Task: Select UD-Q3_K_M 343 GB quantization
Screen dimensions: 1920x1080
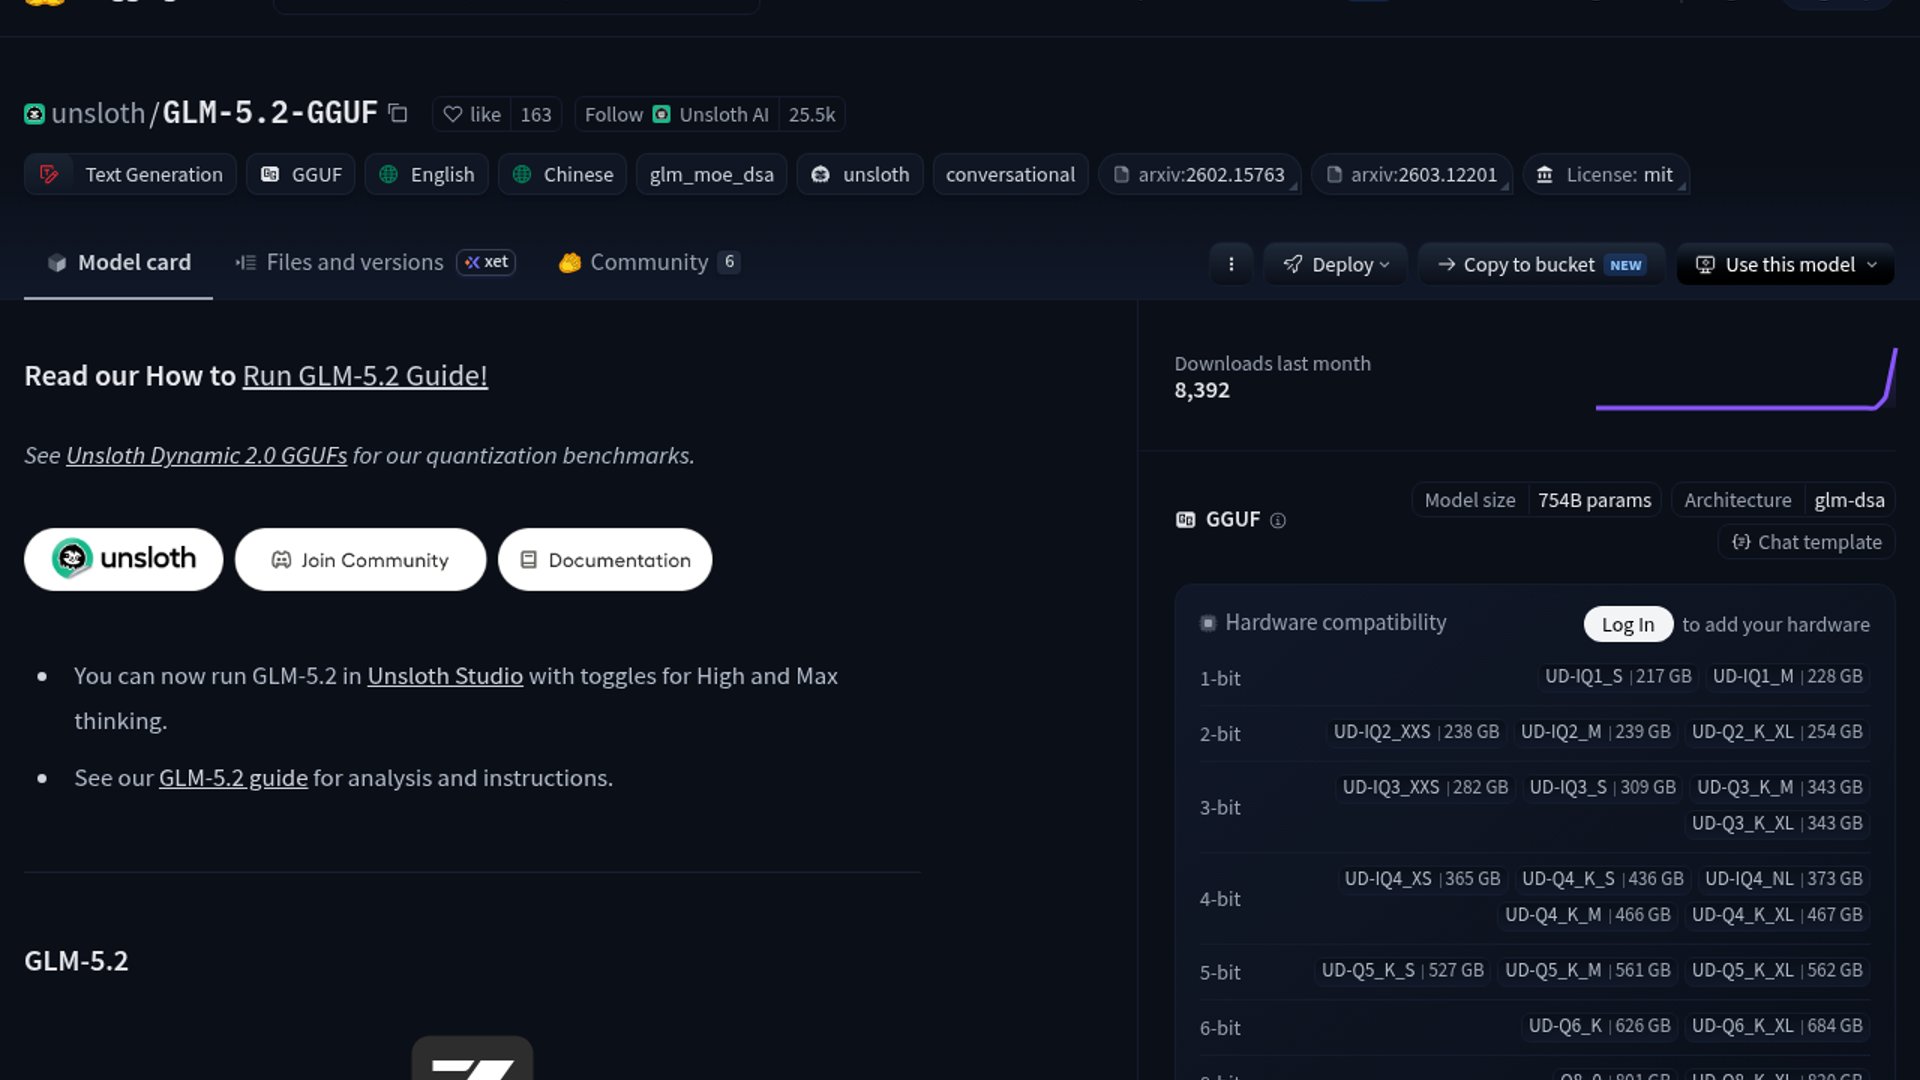Action: (1779, 787)
